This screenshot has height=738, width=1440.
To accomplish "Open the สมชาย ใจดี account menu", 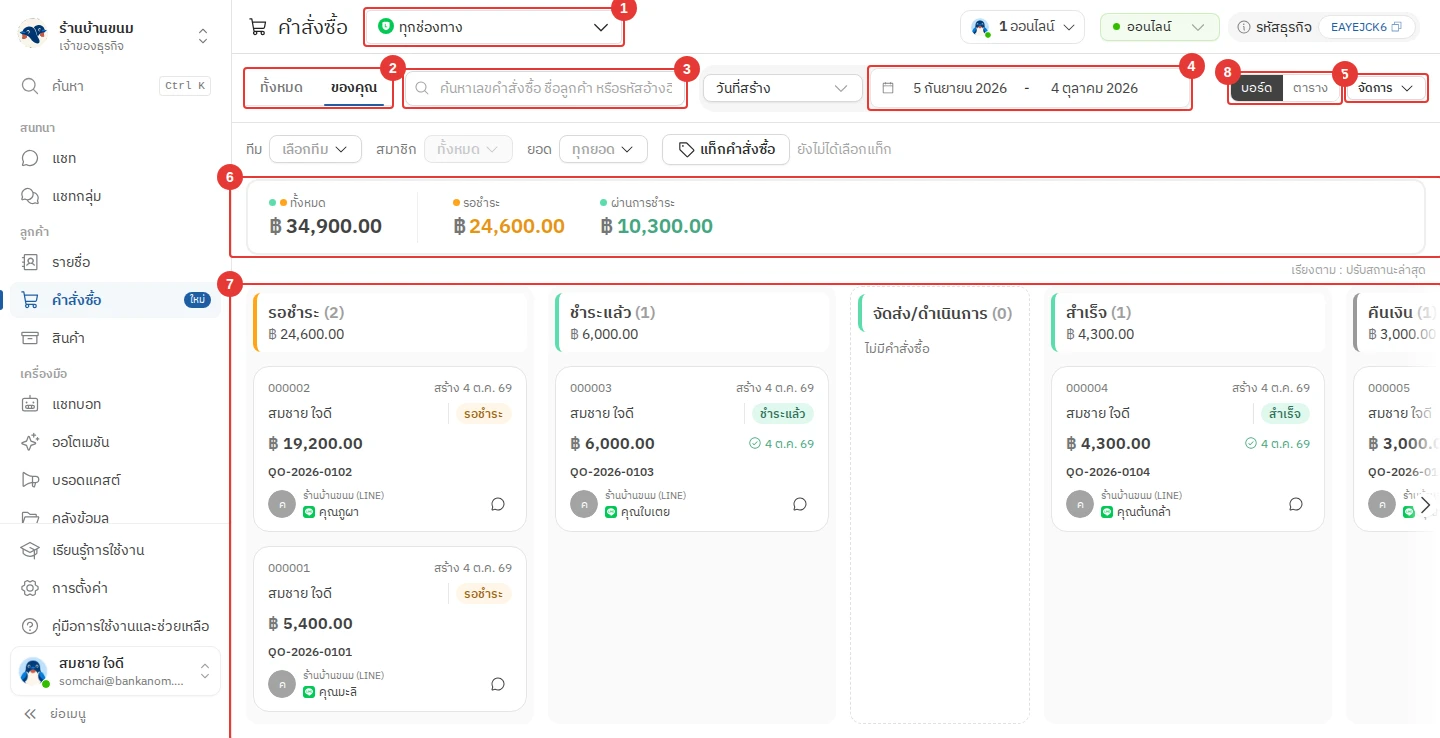I will point(115,671).
